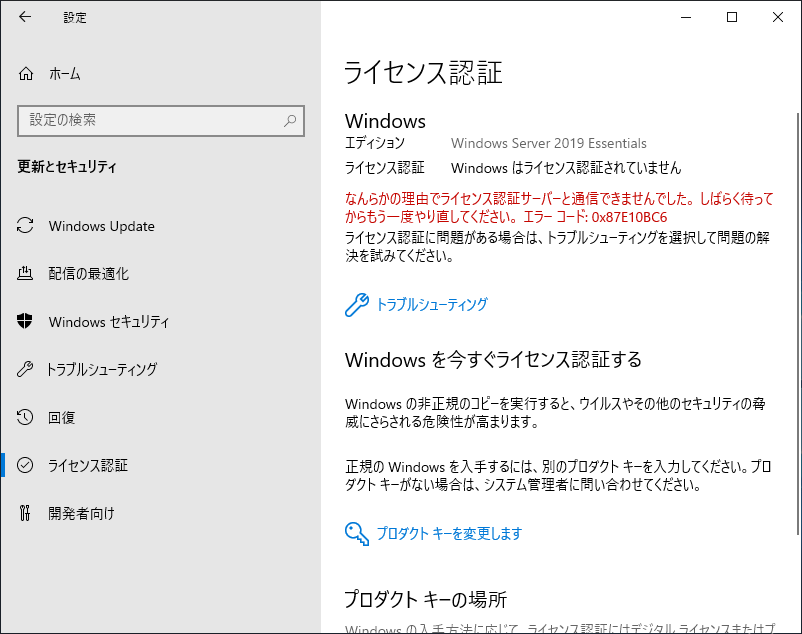Click the vertical scrollbar of the main pane
This screenshot has height=634, width=802.
point(798,324)
